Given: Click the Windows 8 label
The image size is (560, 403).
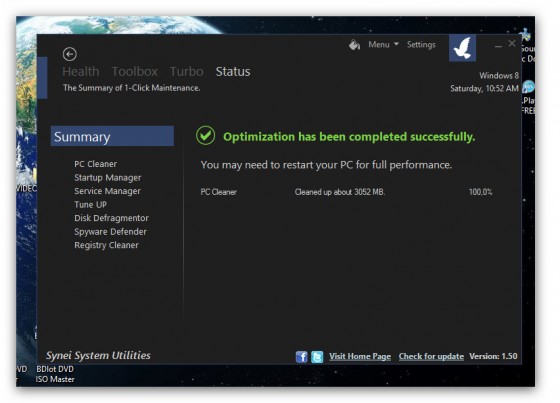Looking at the screenshot, I should (x=499, y=76).
